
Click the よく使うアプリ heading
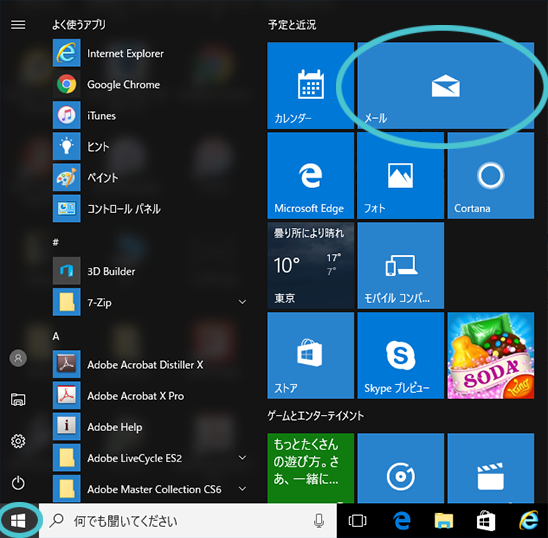tap(79, 25)
